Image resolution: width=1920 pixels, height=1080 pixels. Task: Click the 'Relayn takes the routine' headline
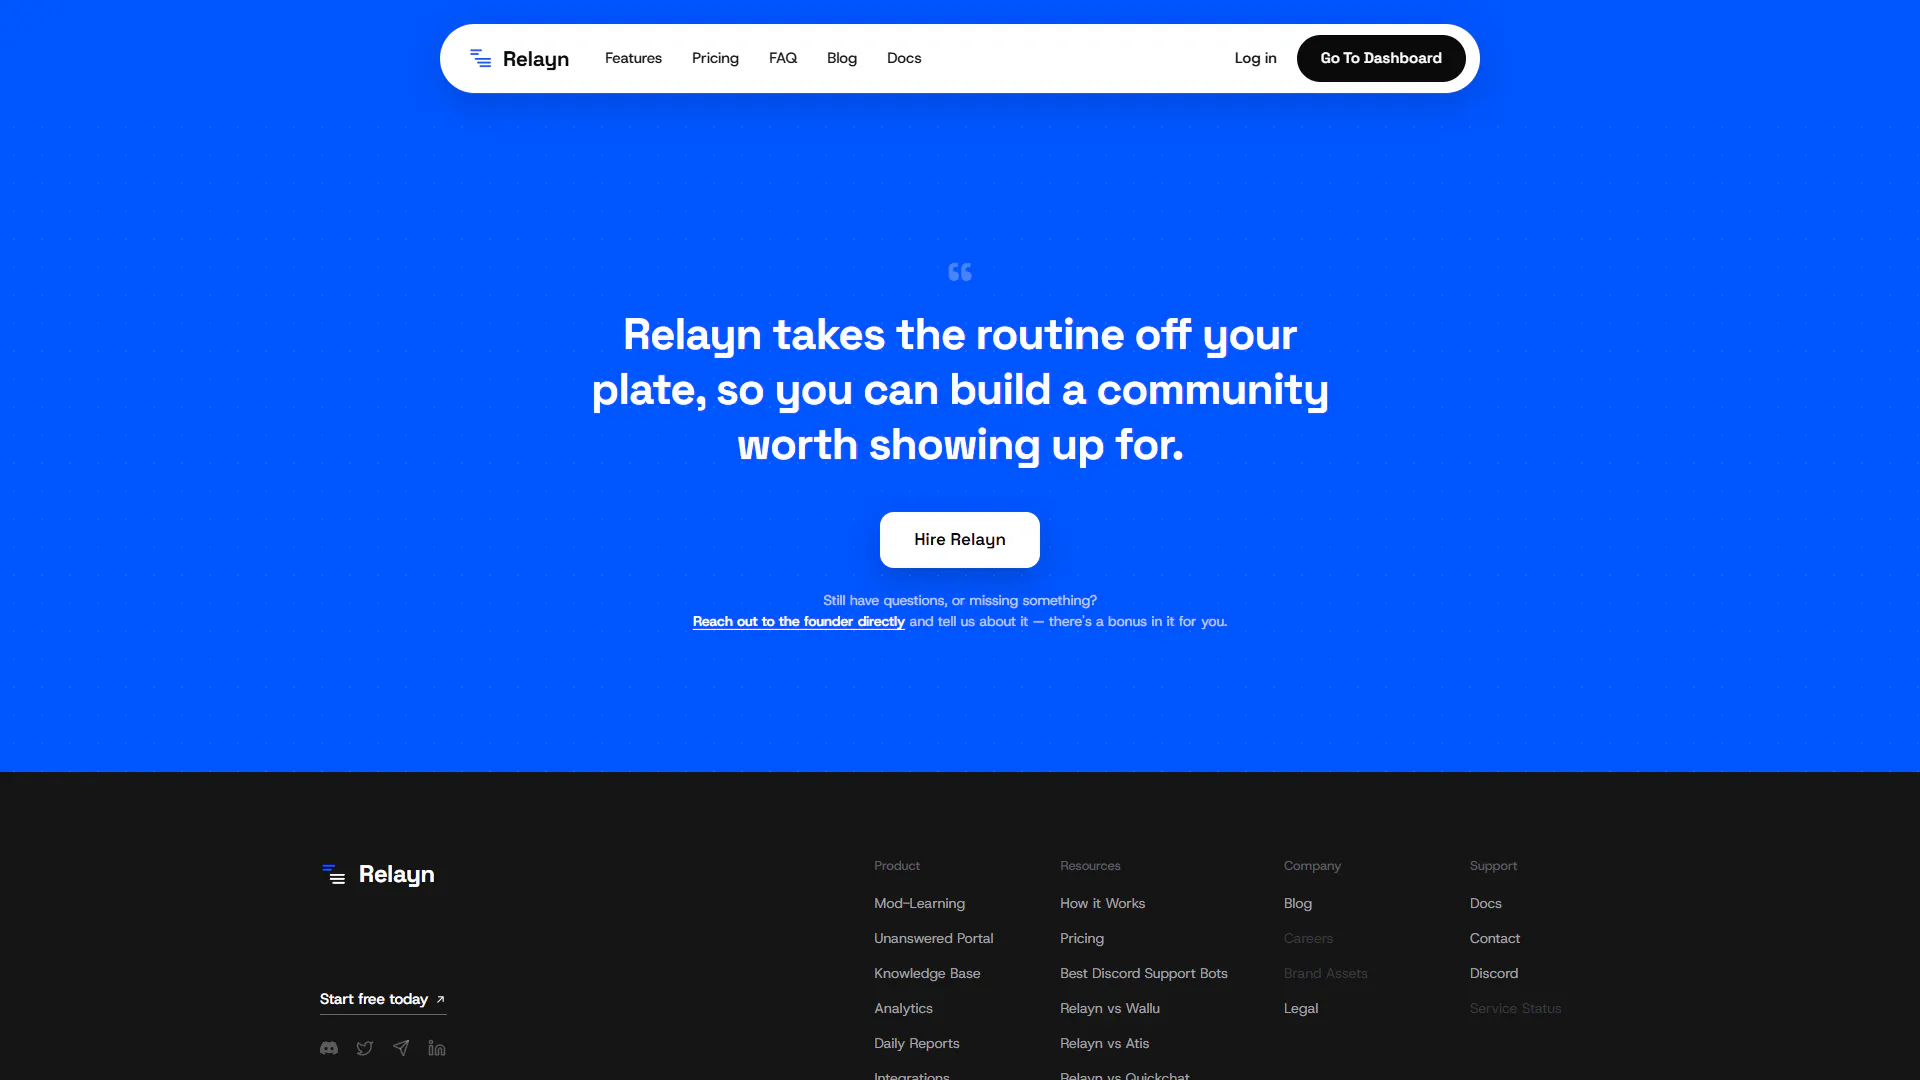960,390
